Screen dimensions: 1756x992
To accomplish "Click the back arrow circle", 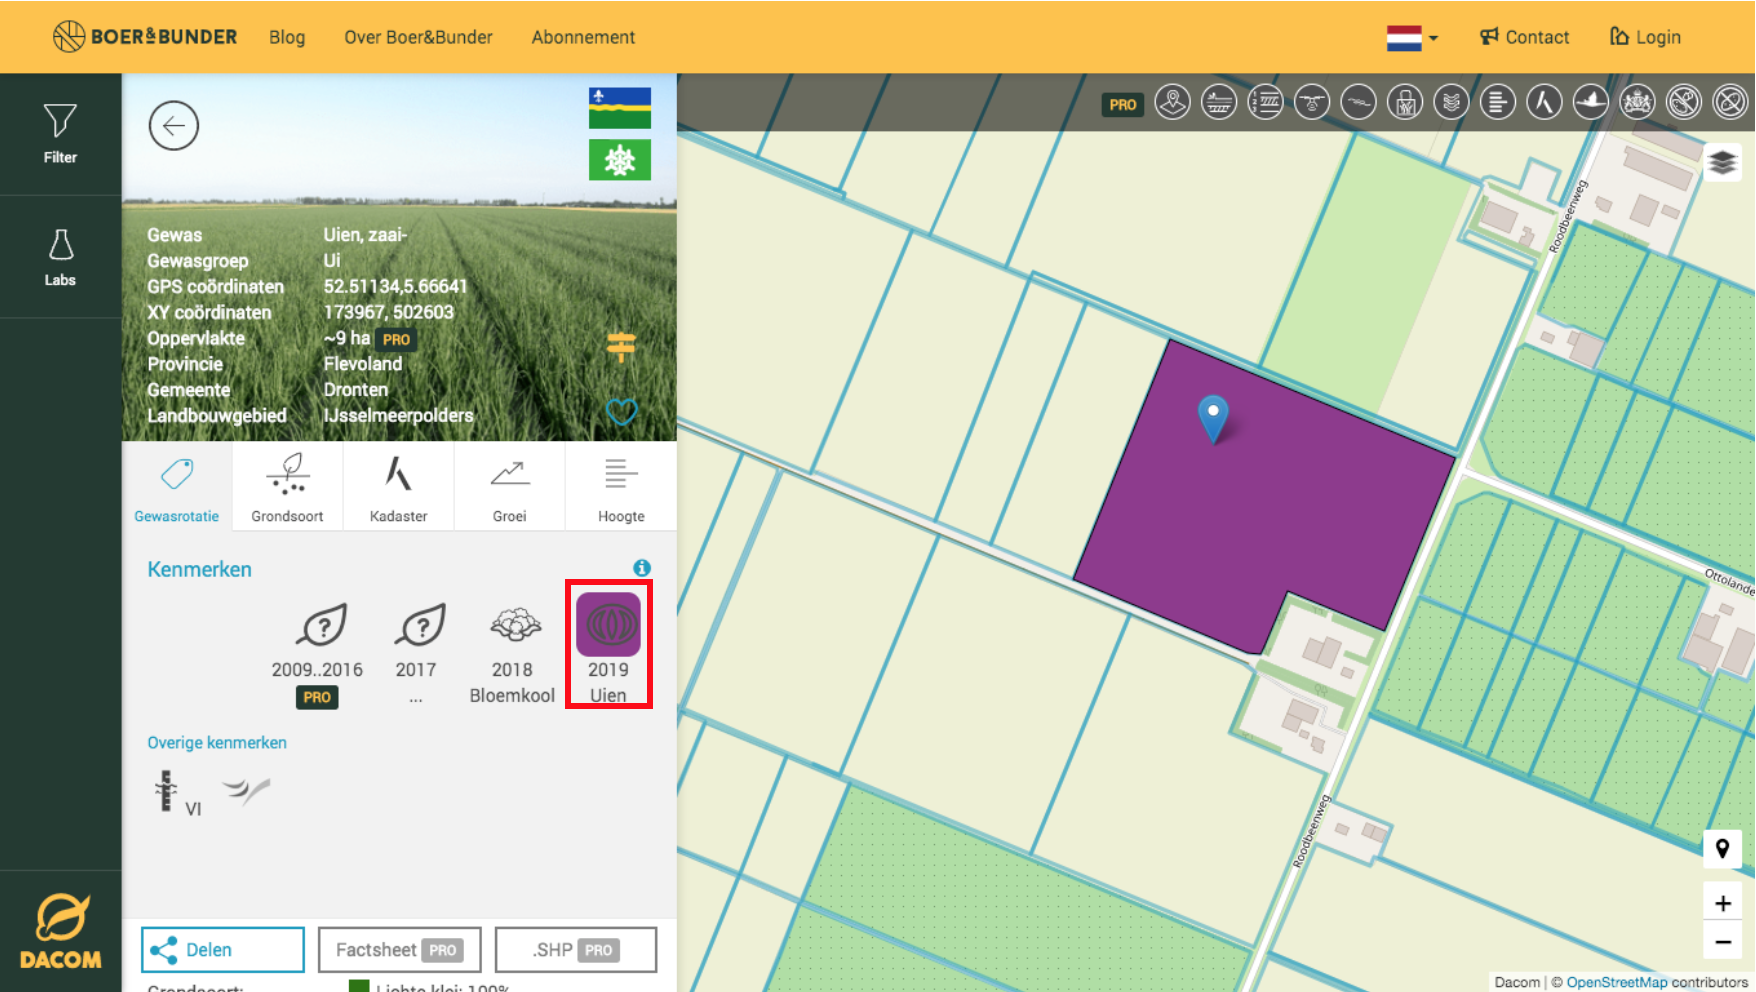I will (174, 126).
